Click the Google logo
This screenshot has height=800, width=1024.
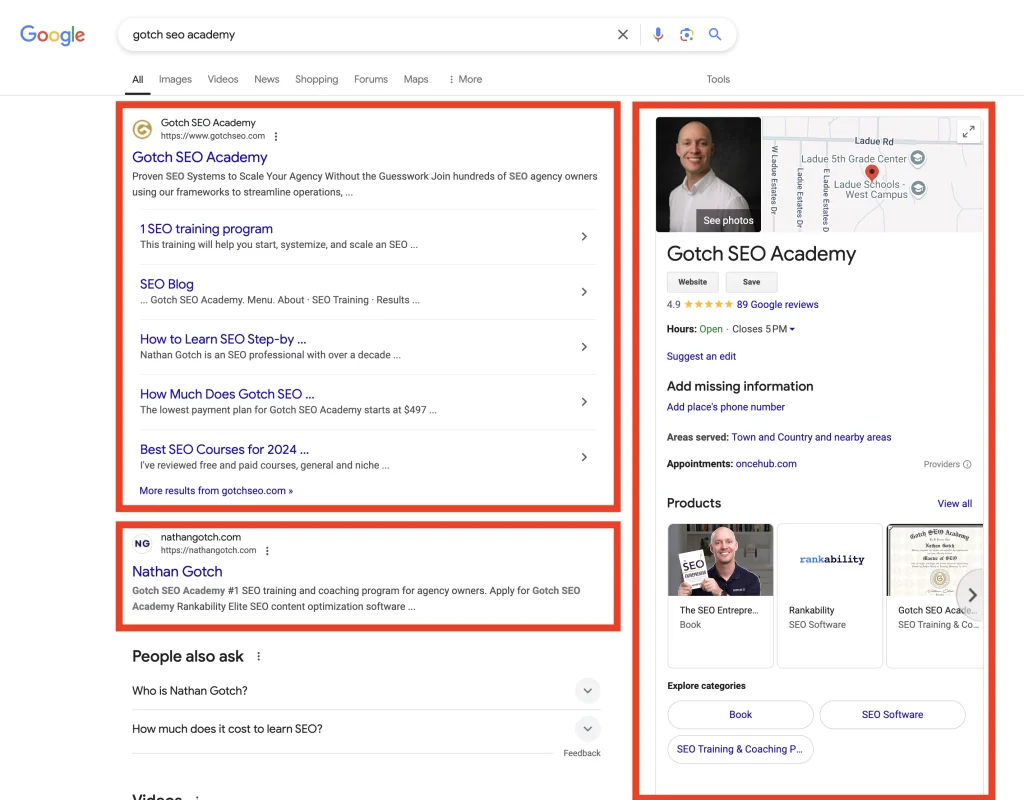[x=52, y=35]
